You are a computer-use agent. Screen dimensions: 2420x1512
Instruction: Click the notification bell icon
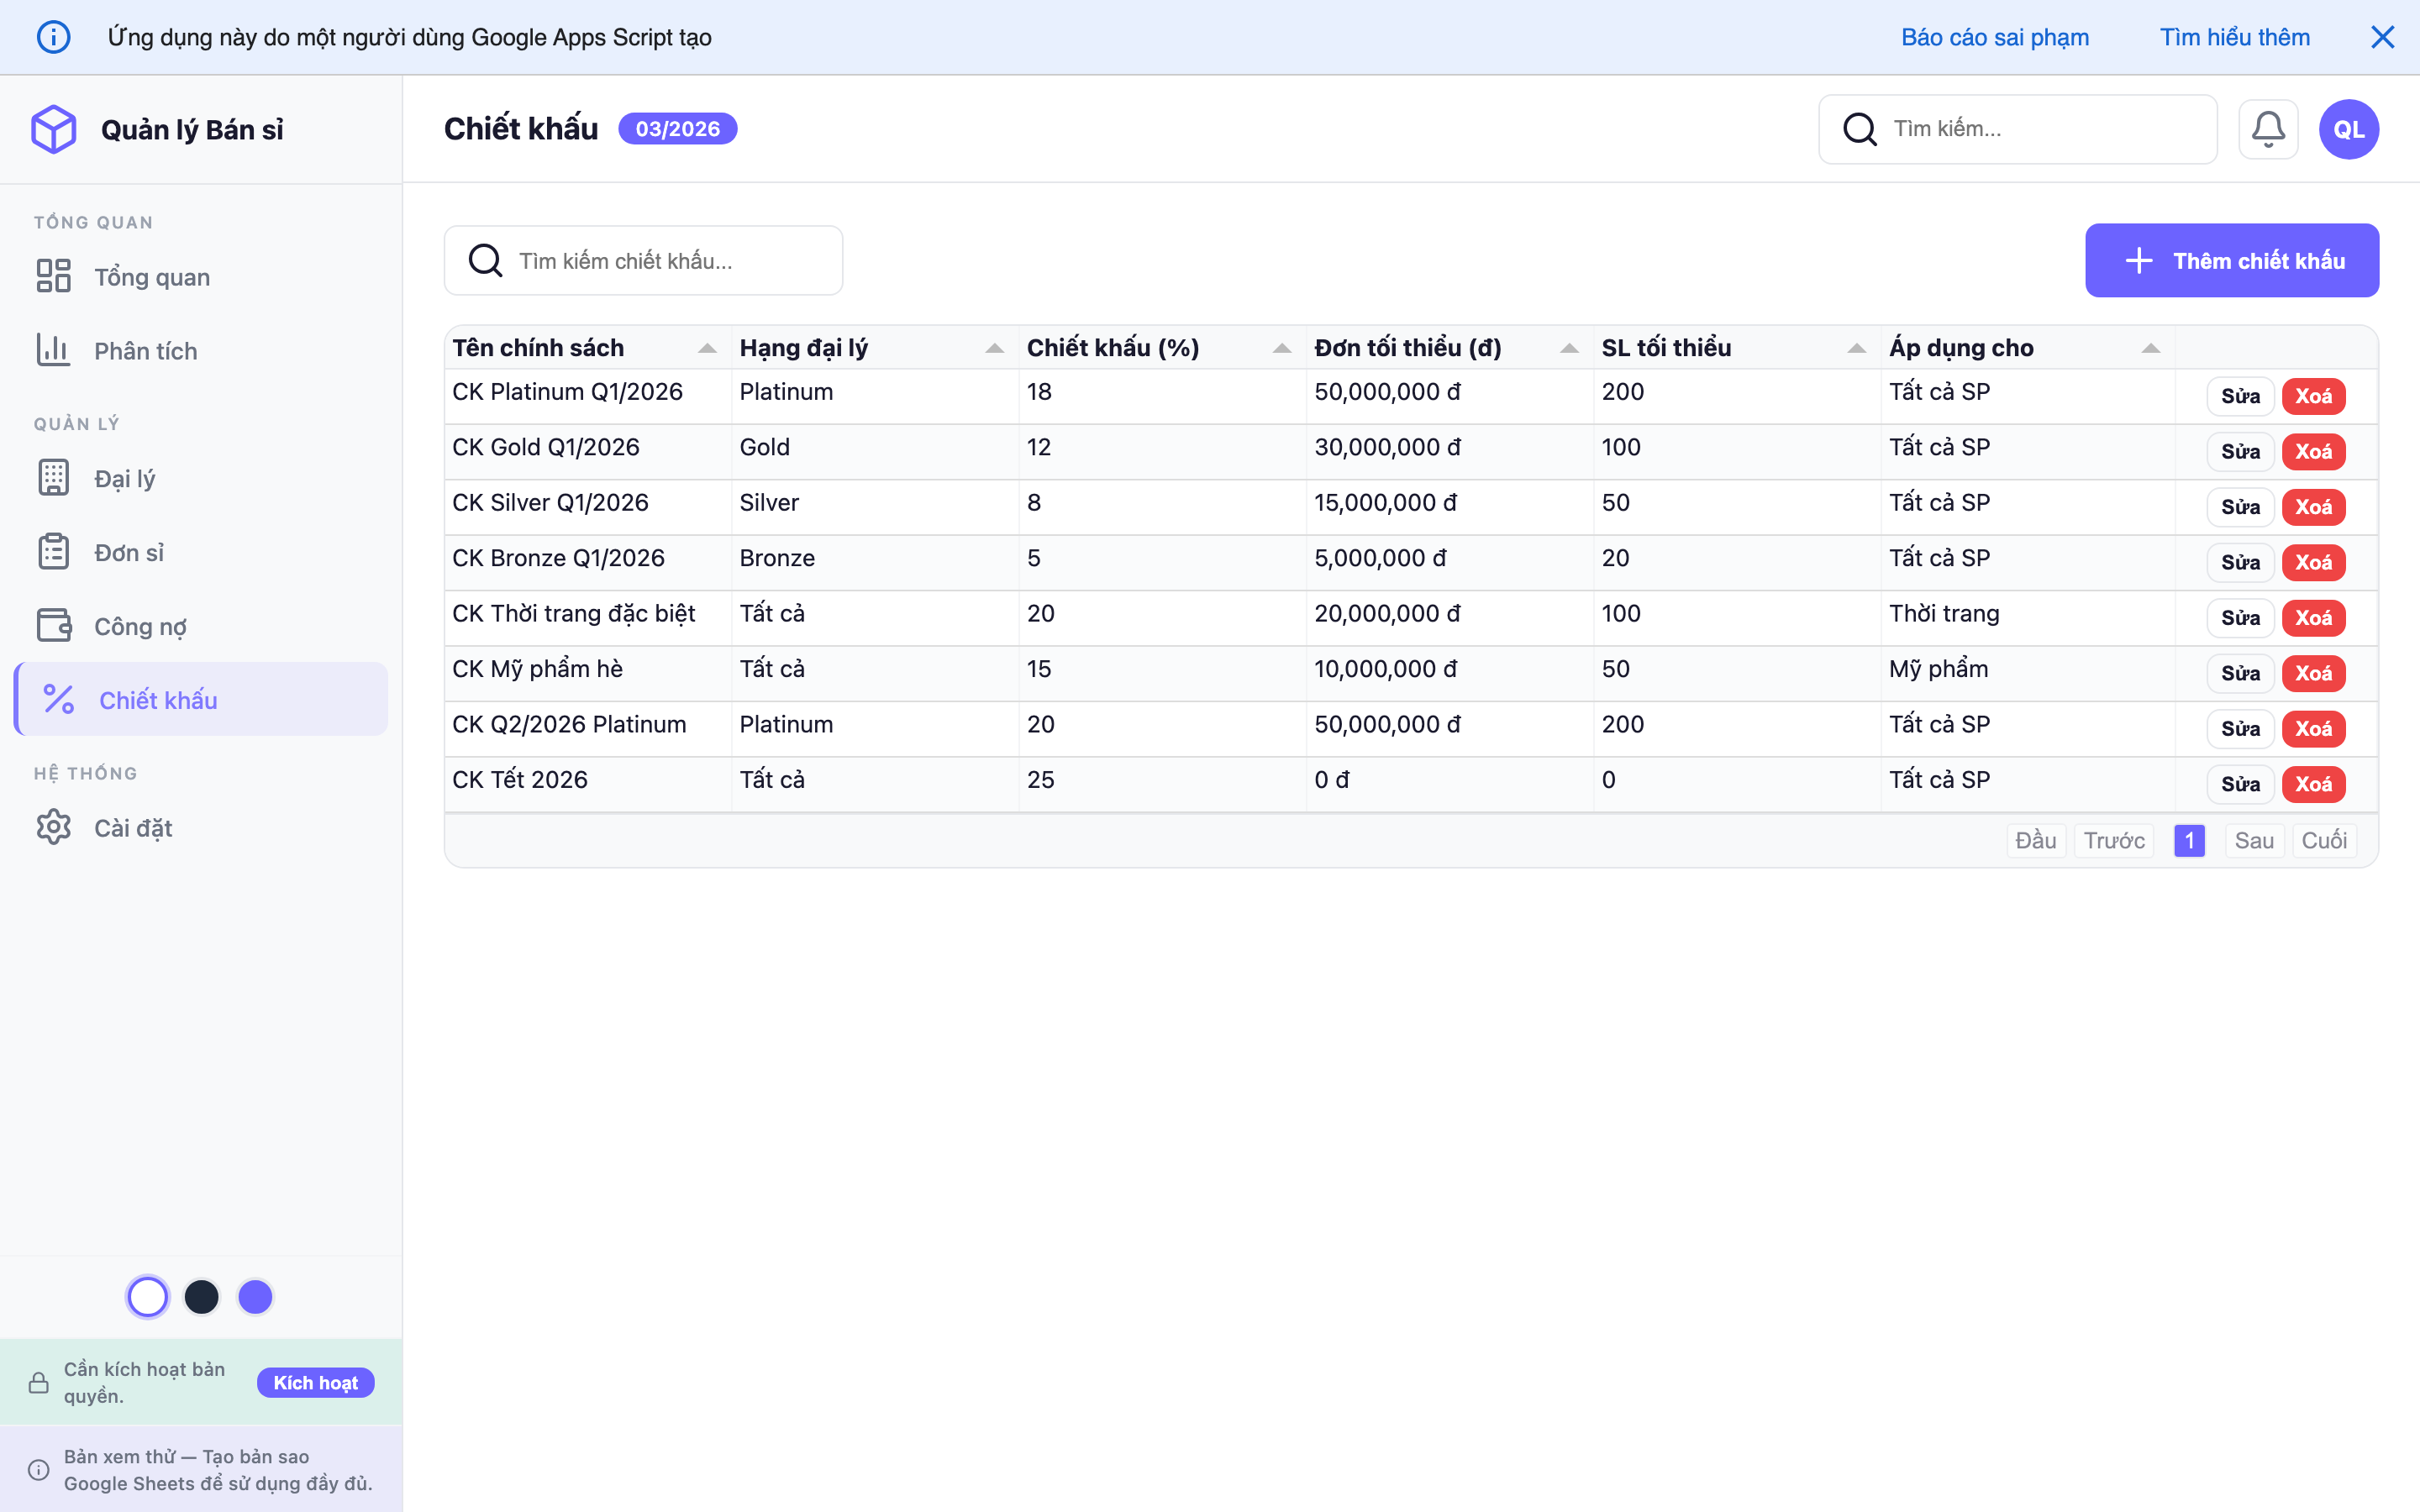2267,129
